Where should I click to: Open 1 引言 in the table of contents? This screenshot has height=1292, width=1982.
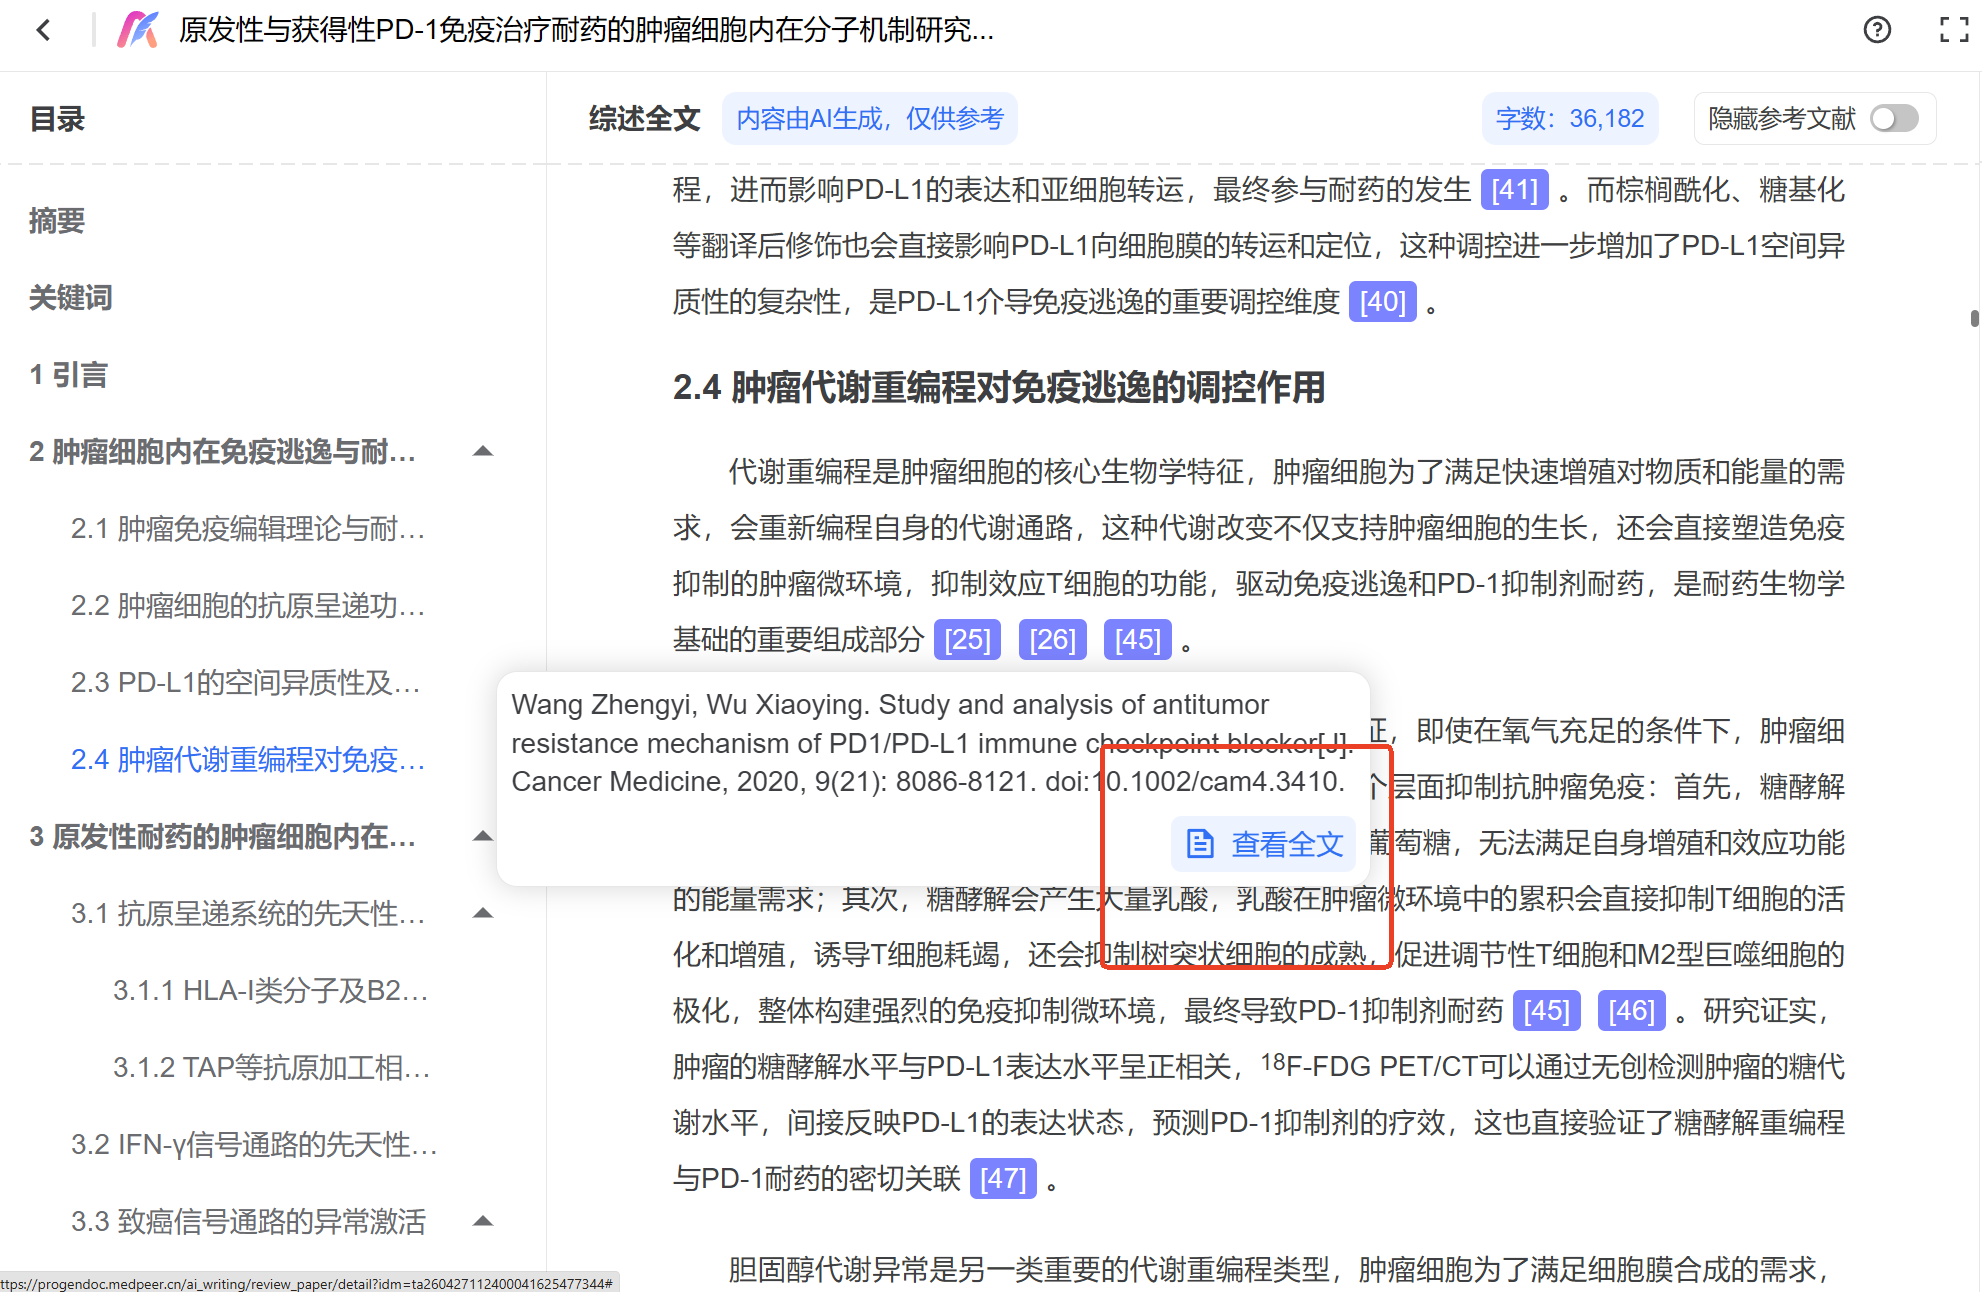click(x=68, y=374)
